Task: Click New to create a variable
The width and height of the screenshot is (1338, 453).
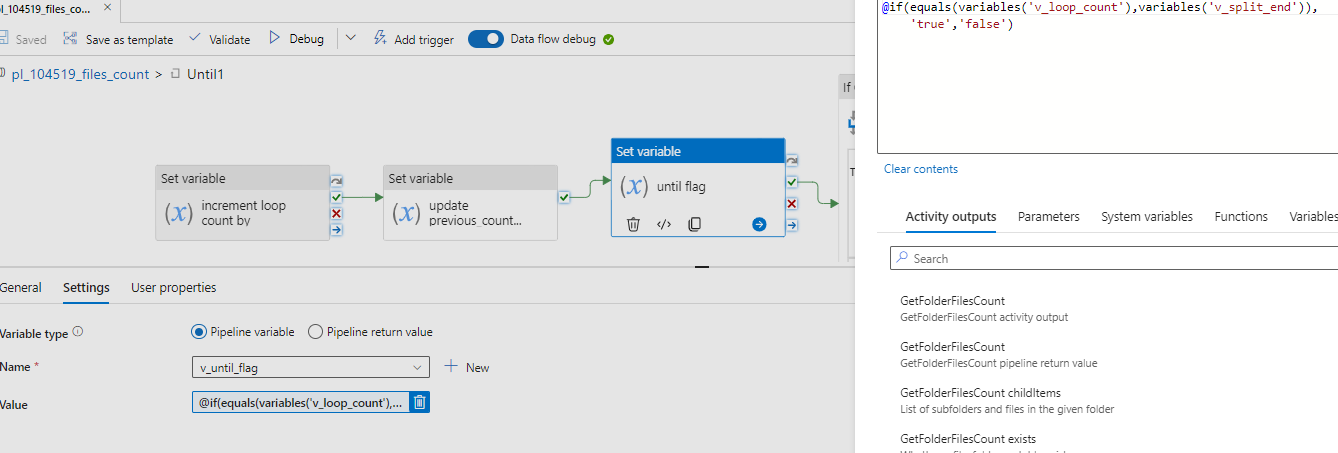Action: pyautogui.click(x=467, y=367)
